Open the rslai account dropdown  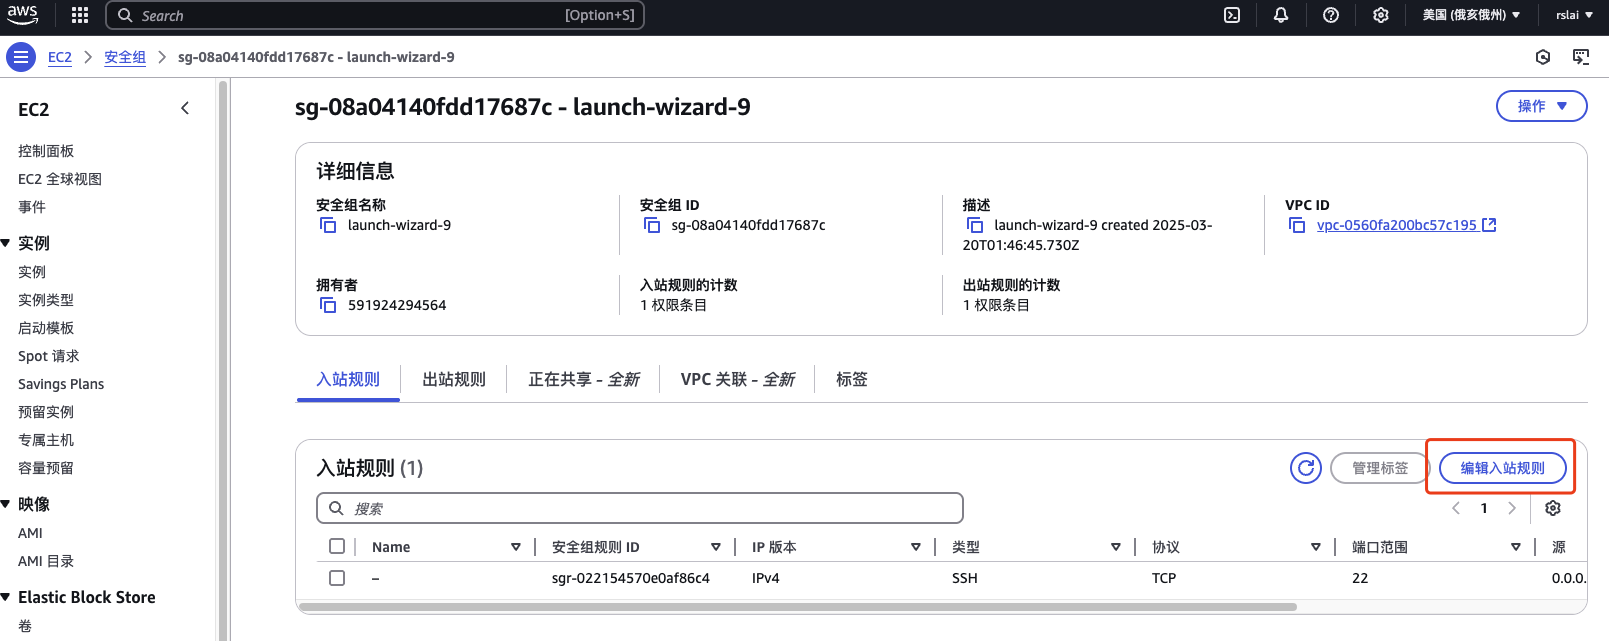click(1574, 15)
